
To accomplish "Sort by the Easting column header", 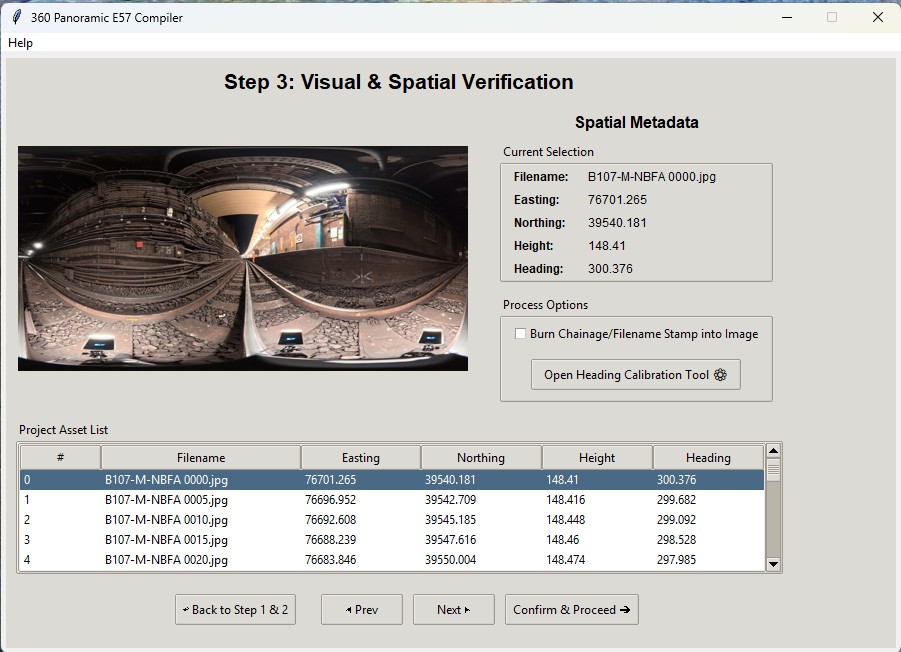I will click(x=361, y=458).
